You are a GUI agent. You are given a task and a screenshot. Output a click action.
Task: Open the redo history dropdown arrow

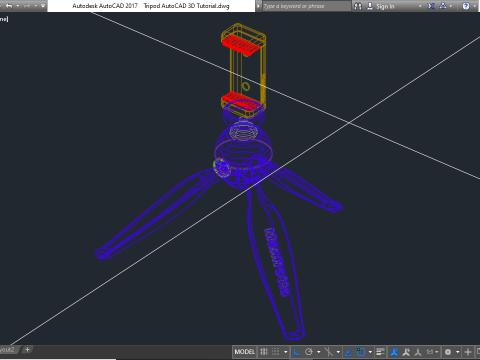[x=36, y=6]
